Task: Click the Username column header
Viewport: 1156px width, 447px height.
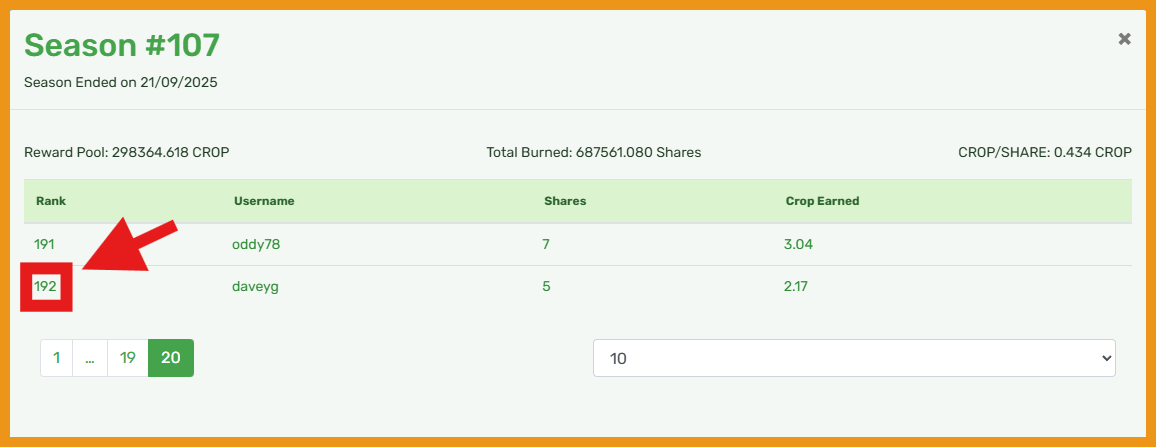Action: point(264,201)
